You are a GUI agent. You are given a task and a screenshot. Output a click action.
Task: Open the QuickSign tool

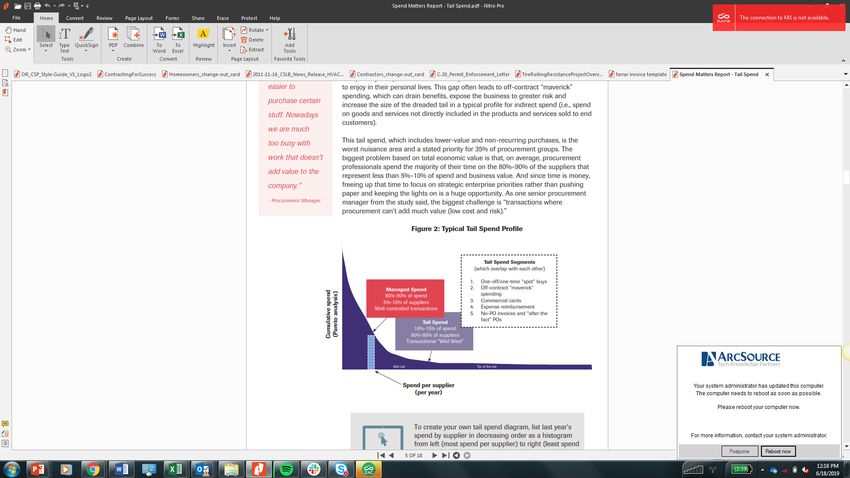[x=86, y=37]
